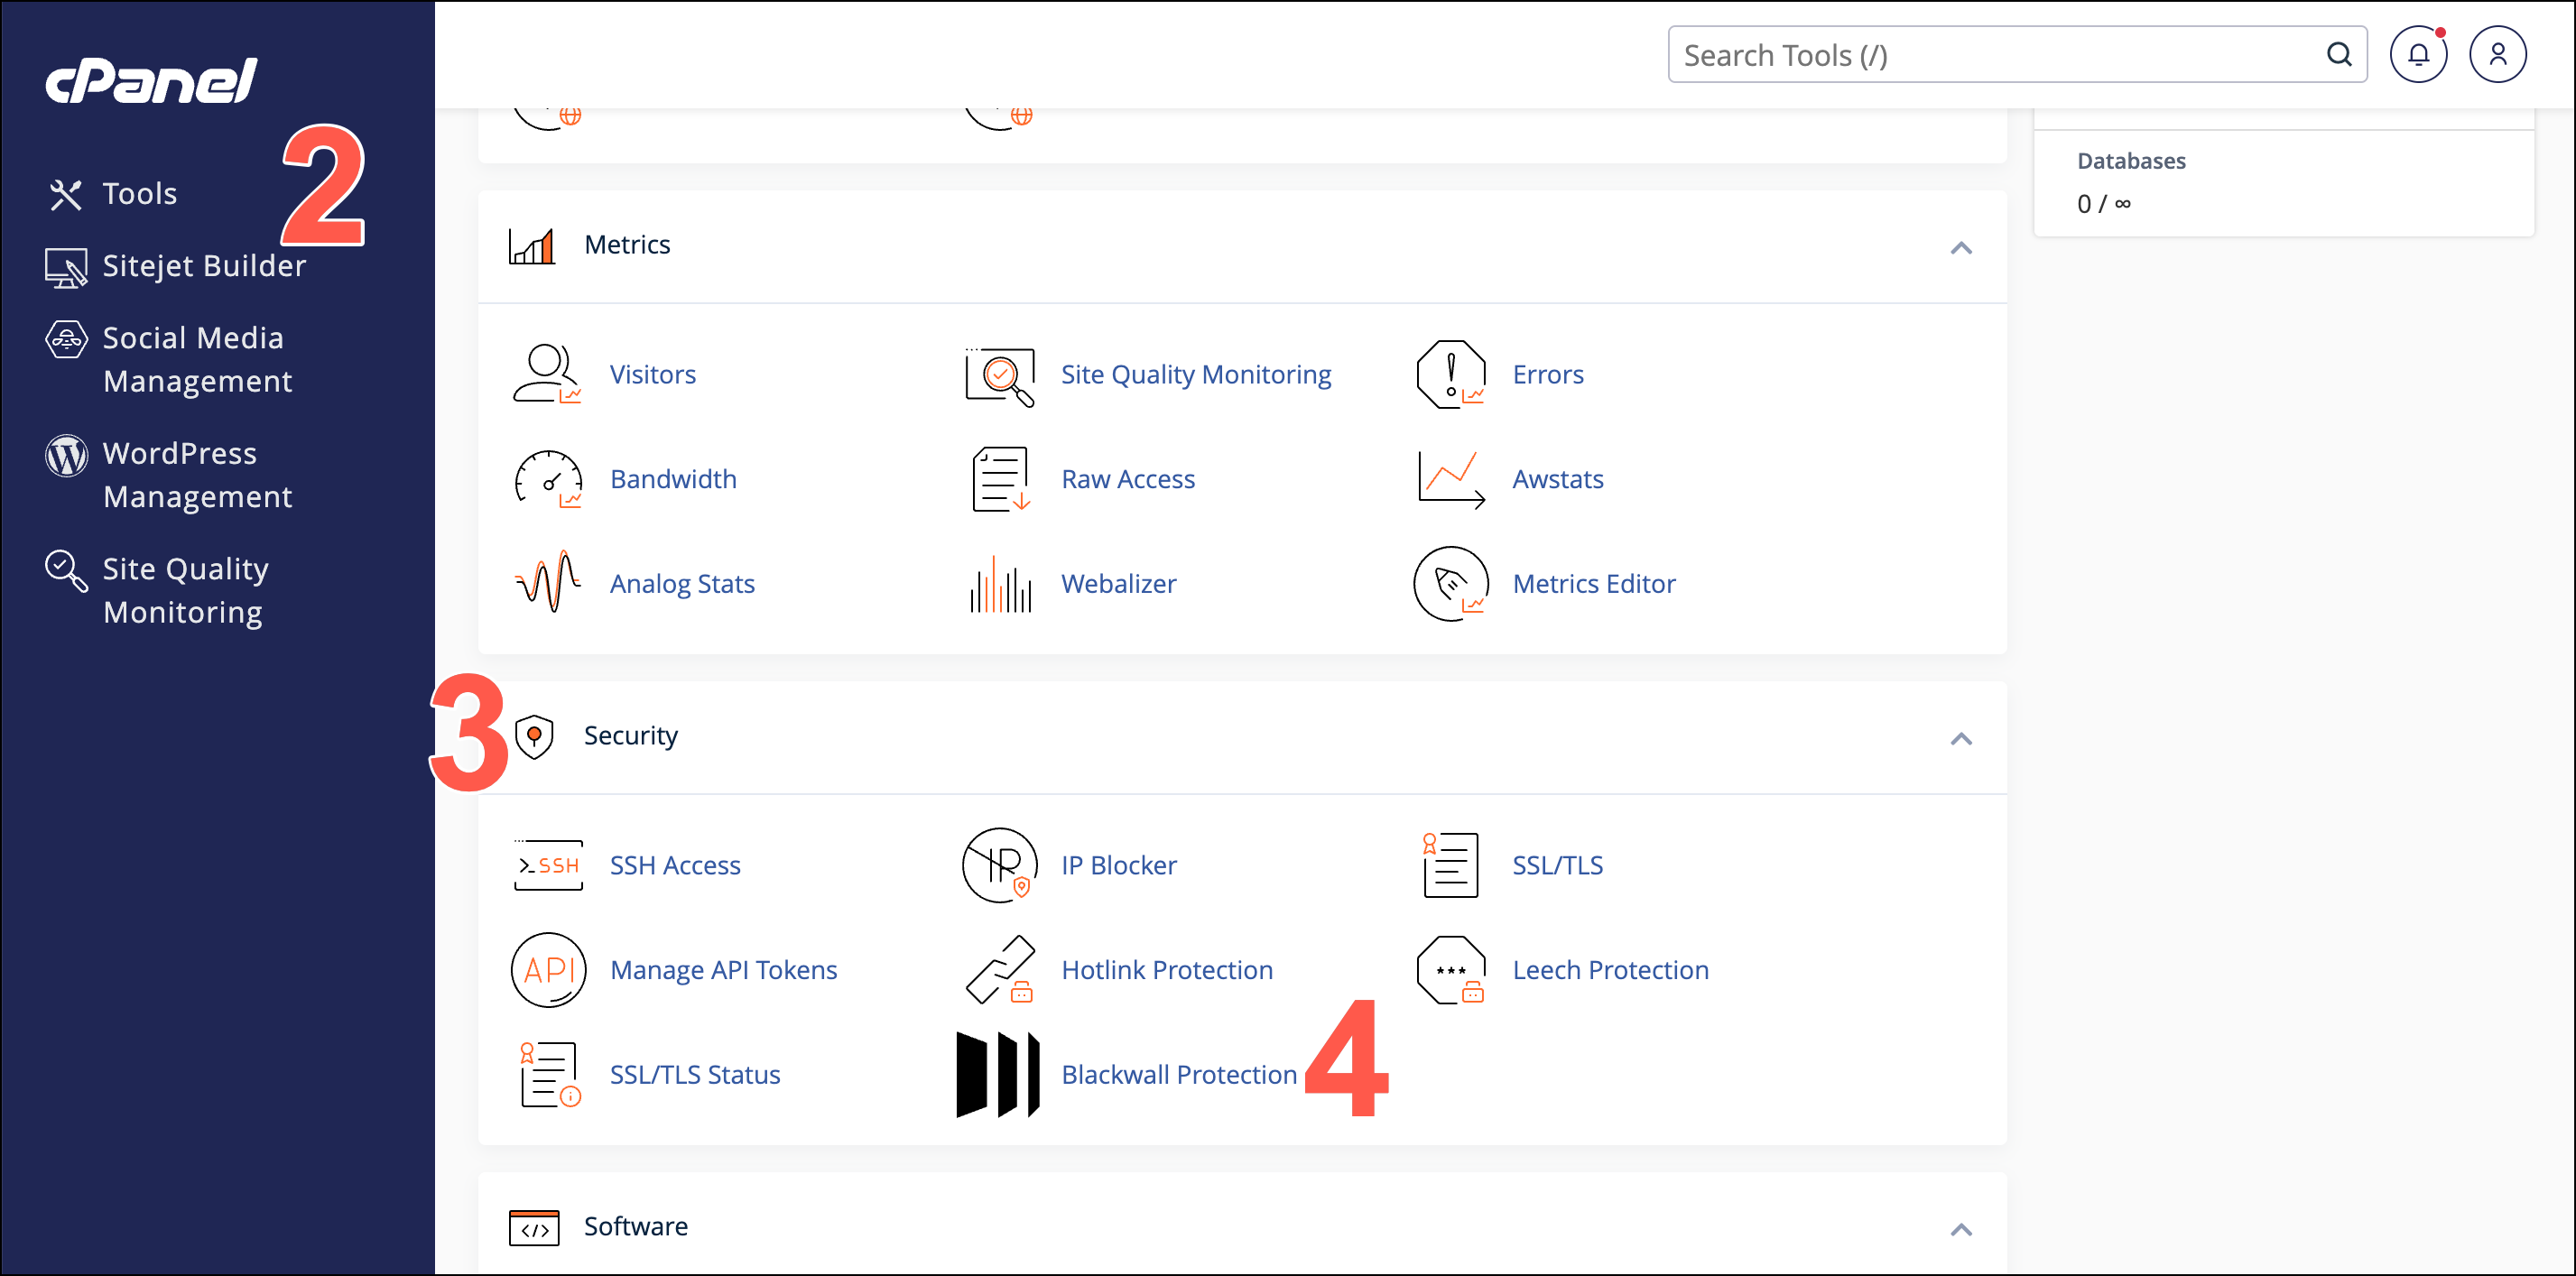The image size is (2576, 1276).
Task: Click the Databases statistic label
Action: click(x=2131, y=161)
